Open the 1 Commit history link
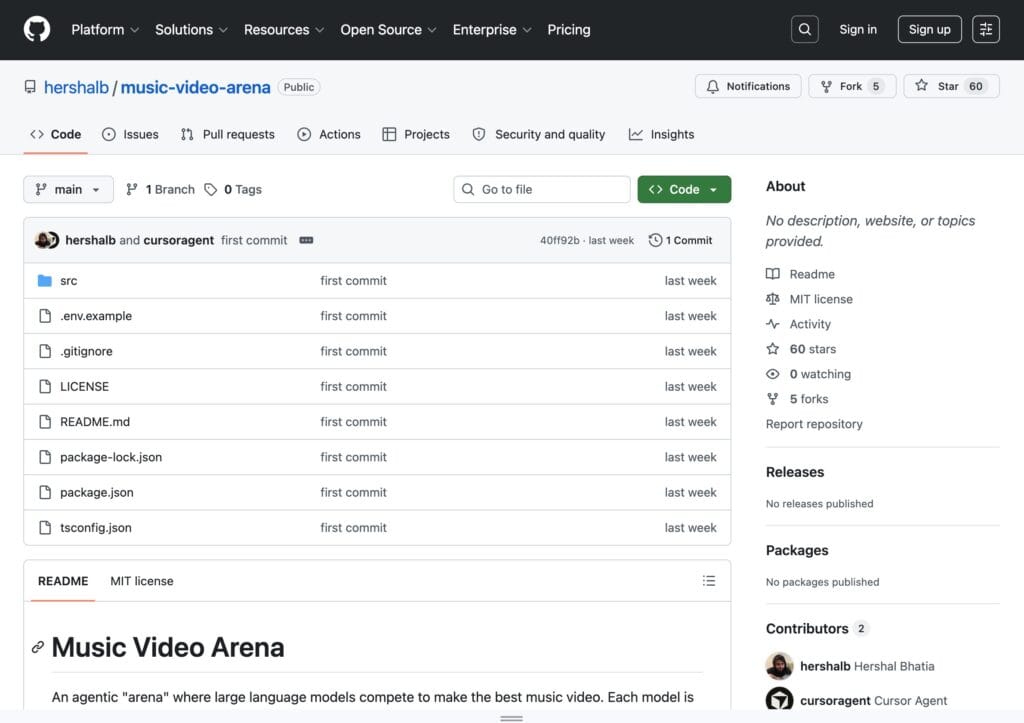 pos(680,240)
